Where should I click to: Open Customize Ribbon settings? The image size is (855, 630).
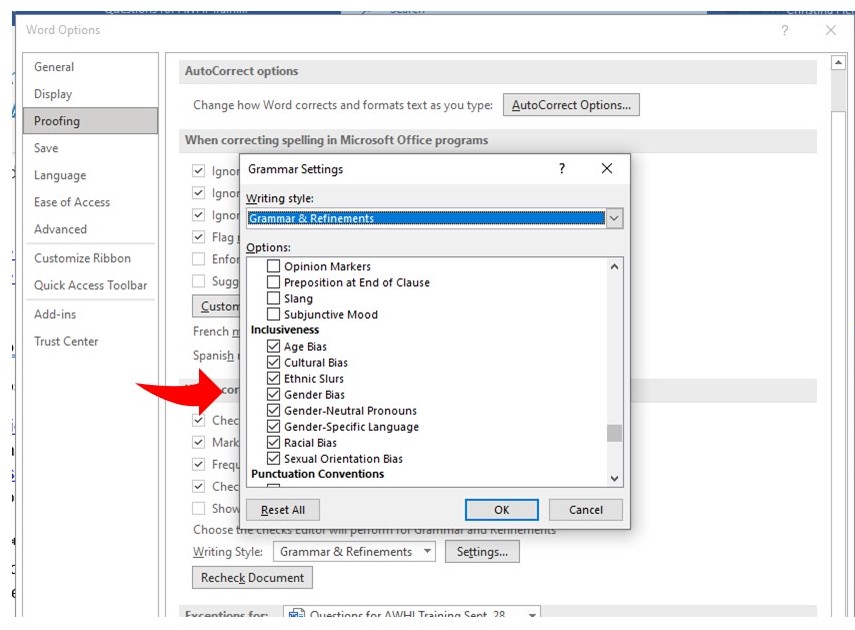[91, 258]
